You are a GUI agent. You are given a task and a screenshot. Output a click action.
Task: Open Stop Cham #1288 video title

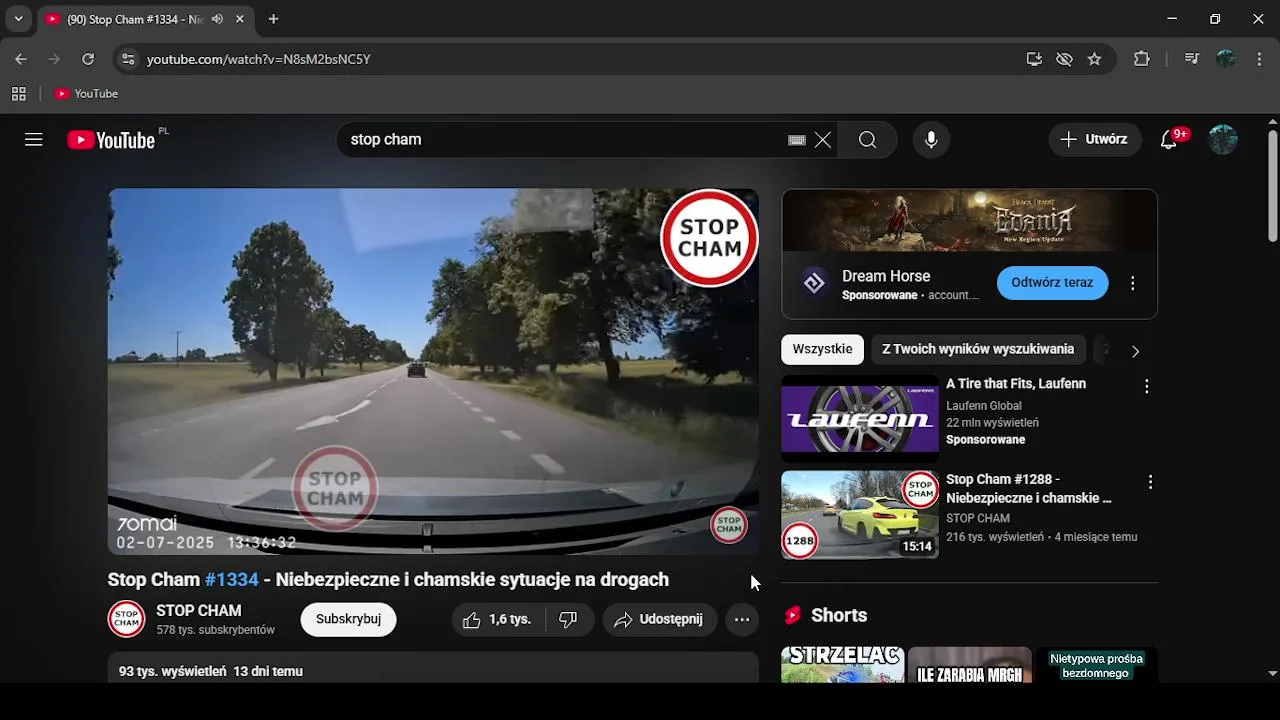[x=1029, y=489]
